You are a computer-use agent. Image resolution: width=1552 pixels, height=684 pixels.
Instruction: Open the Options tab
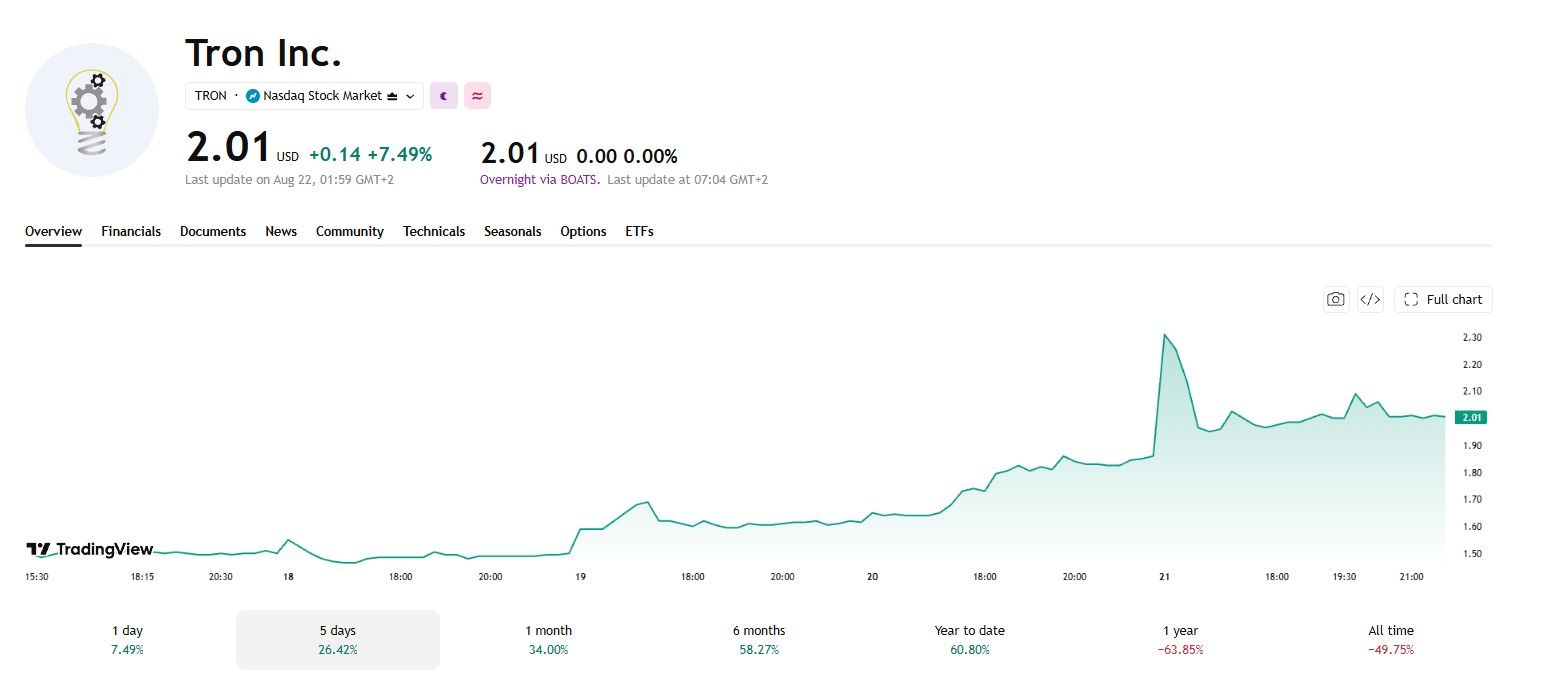coord(583,231)
